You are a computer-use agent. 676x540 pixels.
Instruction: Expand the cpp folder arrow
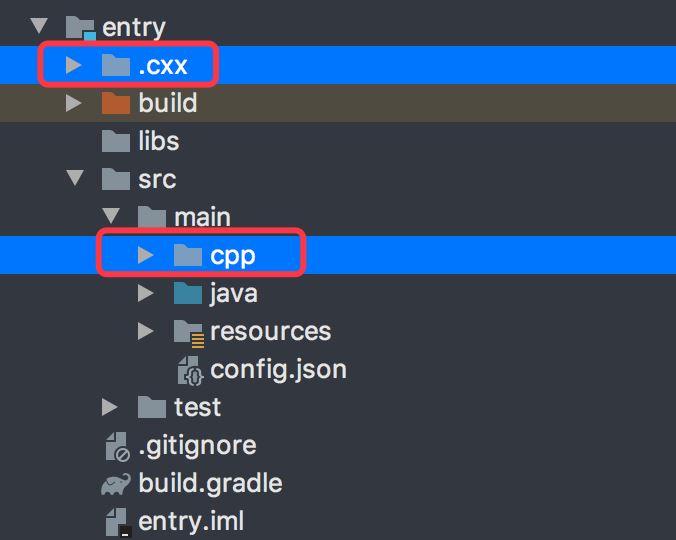pyautogui.click(x=146, y=255)
